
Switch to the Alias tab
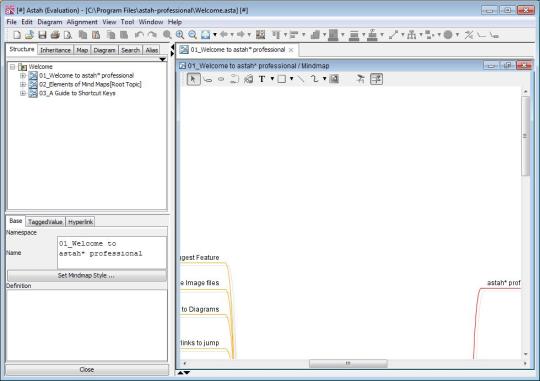coord(152,50)
